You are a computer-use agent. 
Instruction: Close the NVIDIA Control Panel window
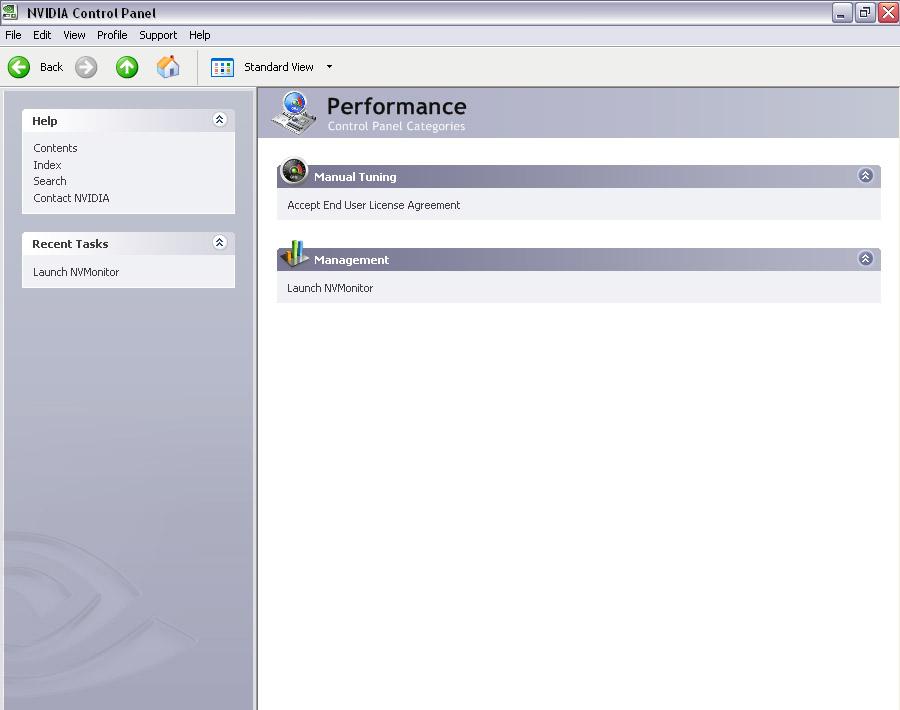[x=888, y=13]
